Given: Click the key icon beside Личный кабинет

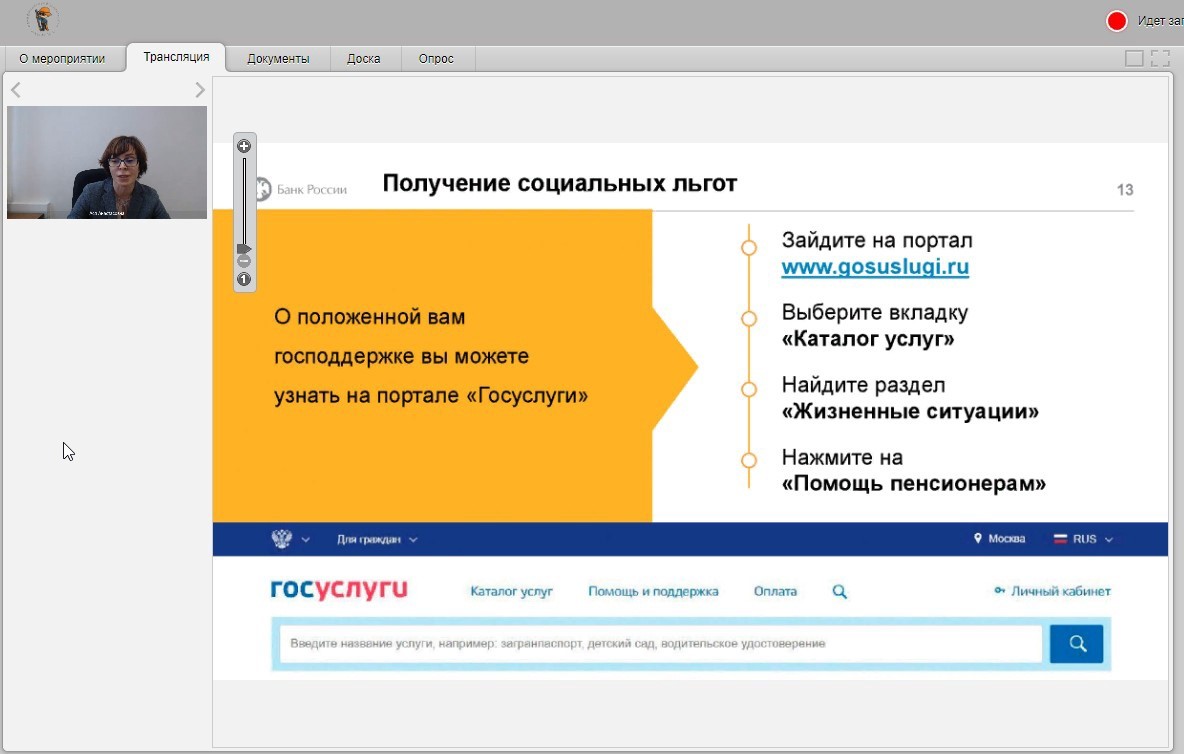Looking at the screenshot, I should coord(1000,590).
